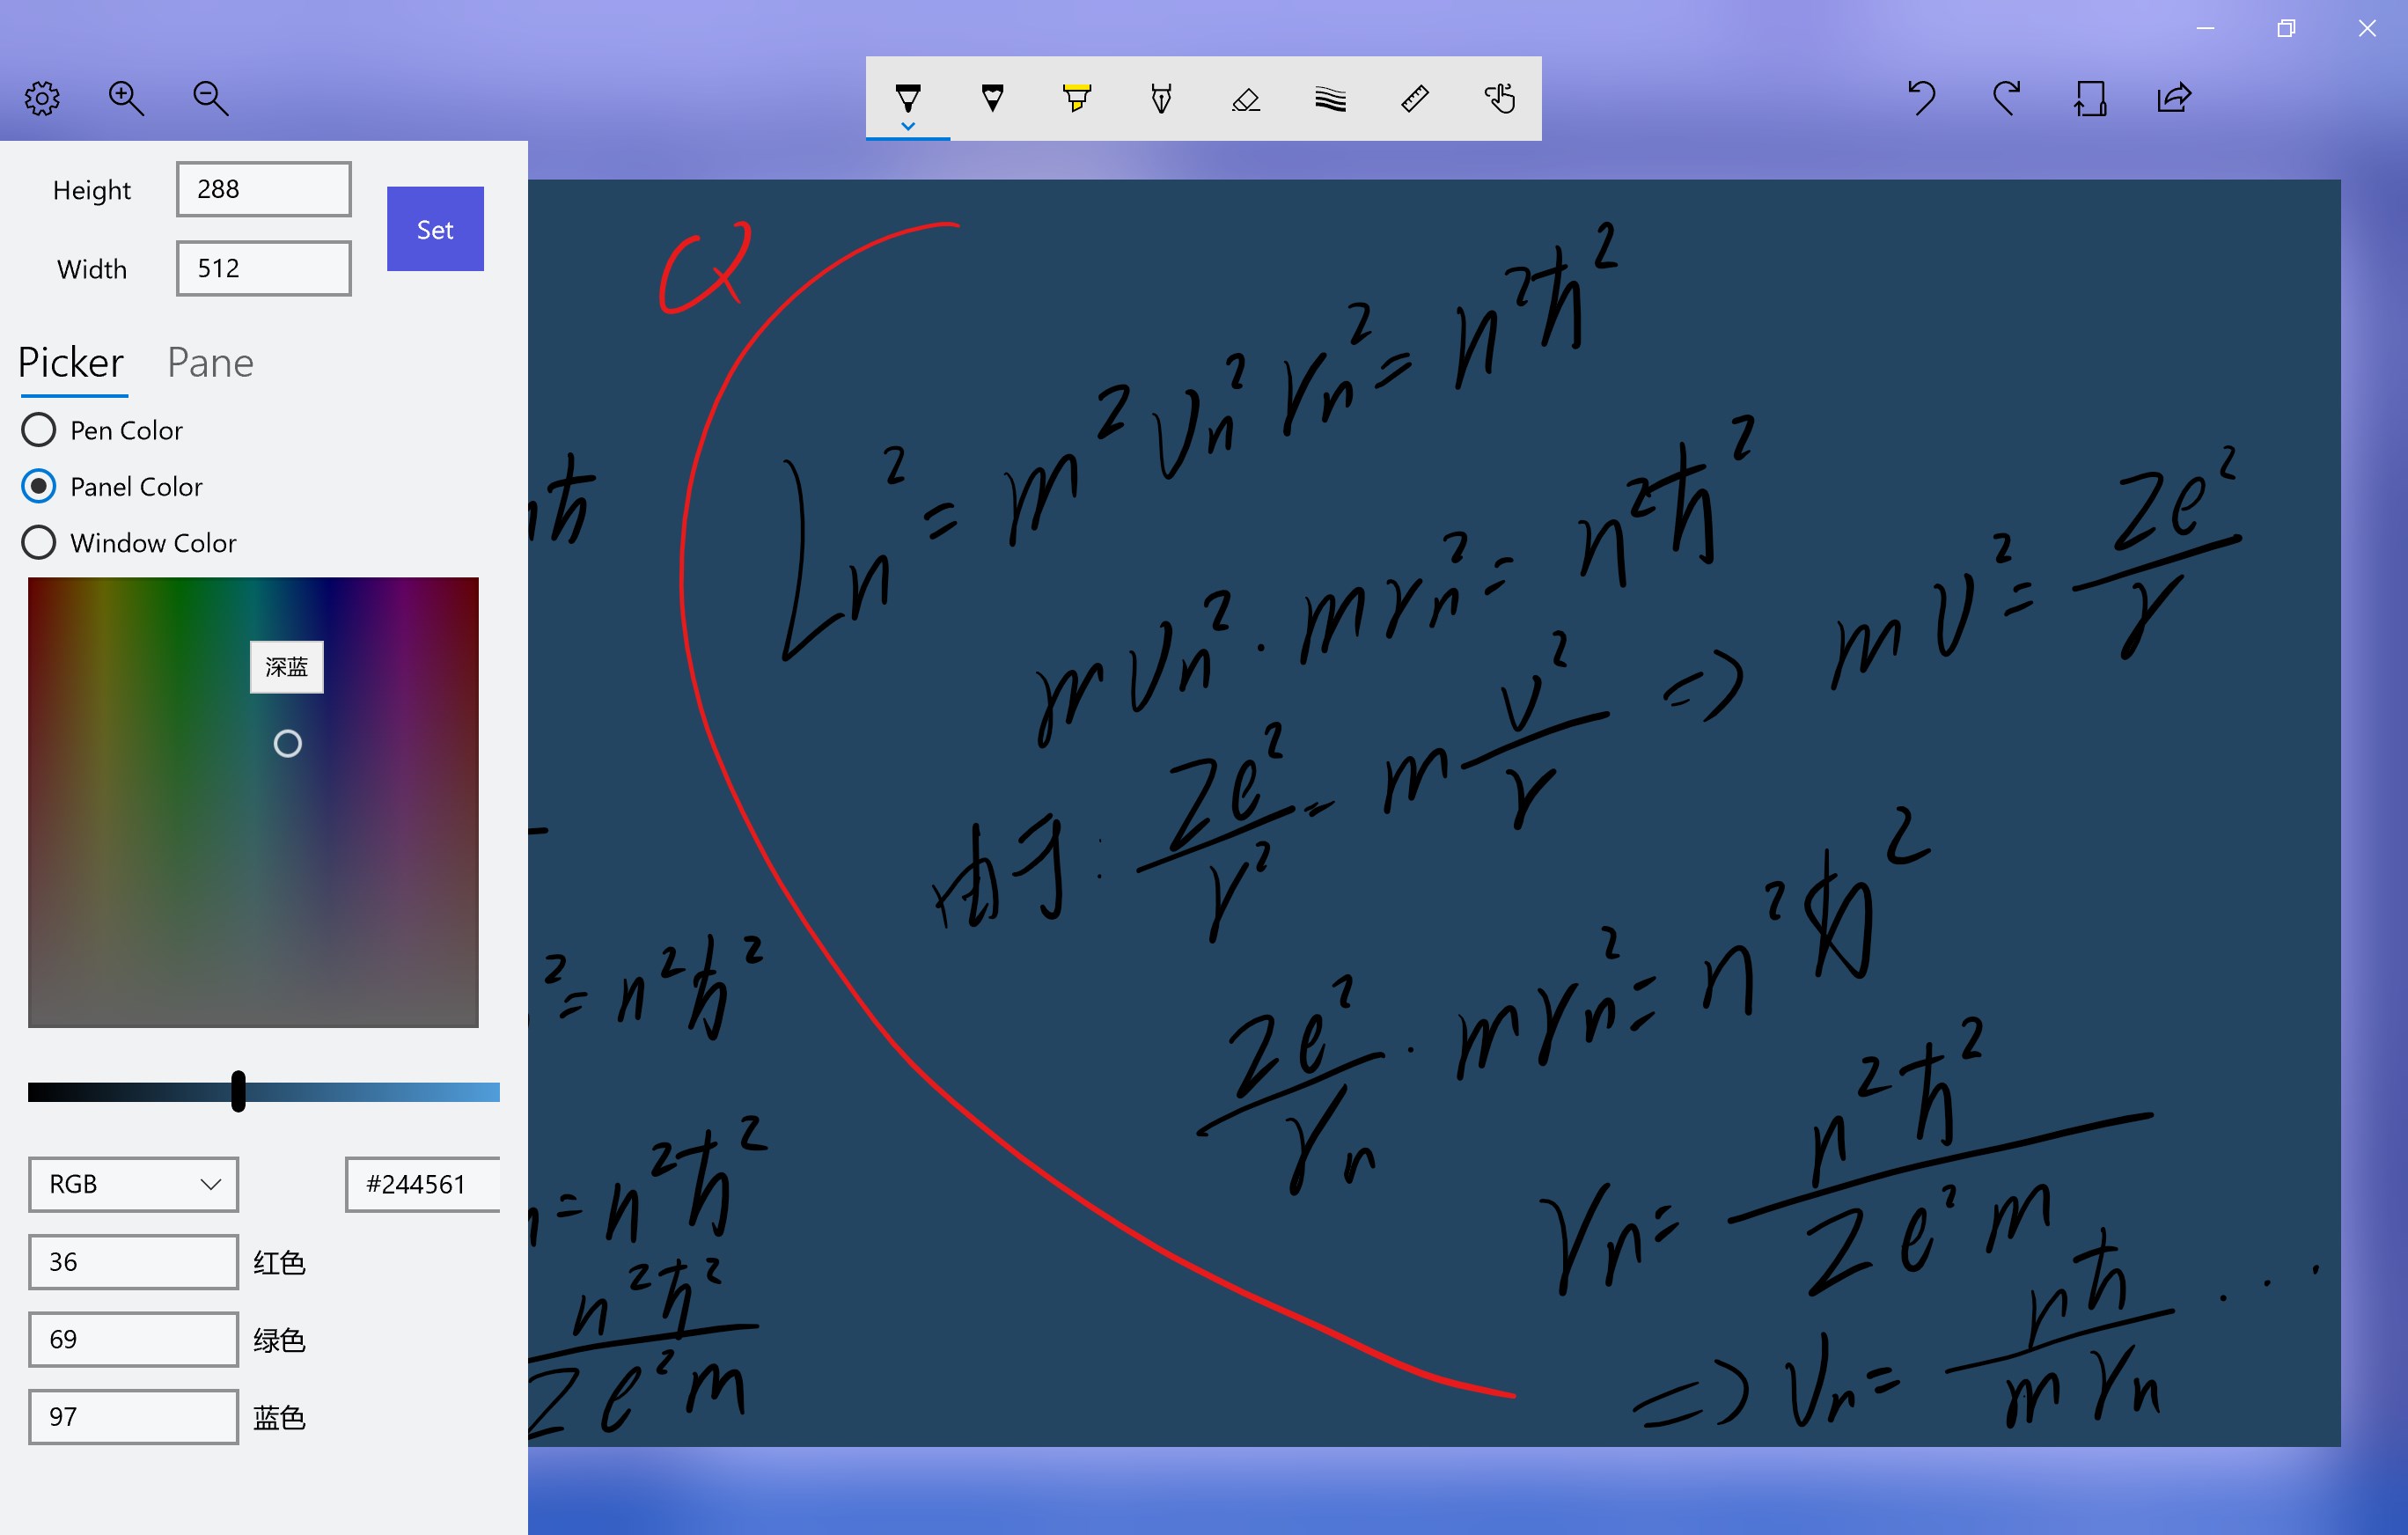
Task: Select the pencil tool
Action: (992, 97)
